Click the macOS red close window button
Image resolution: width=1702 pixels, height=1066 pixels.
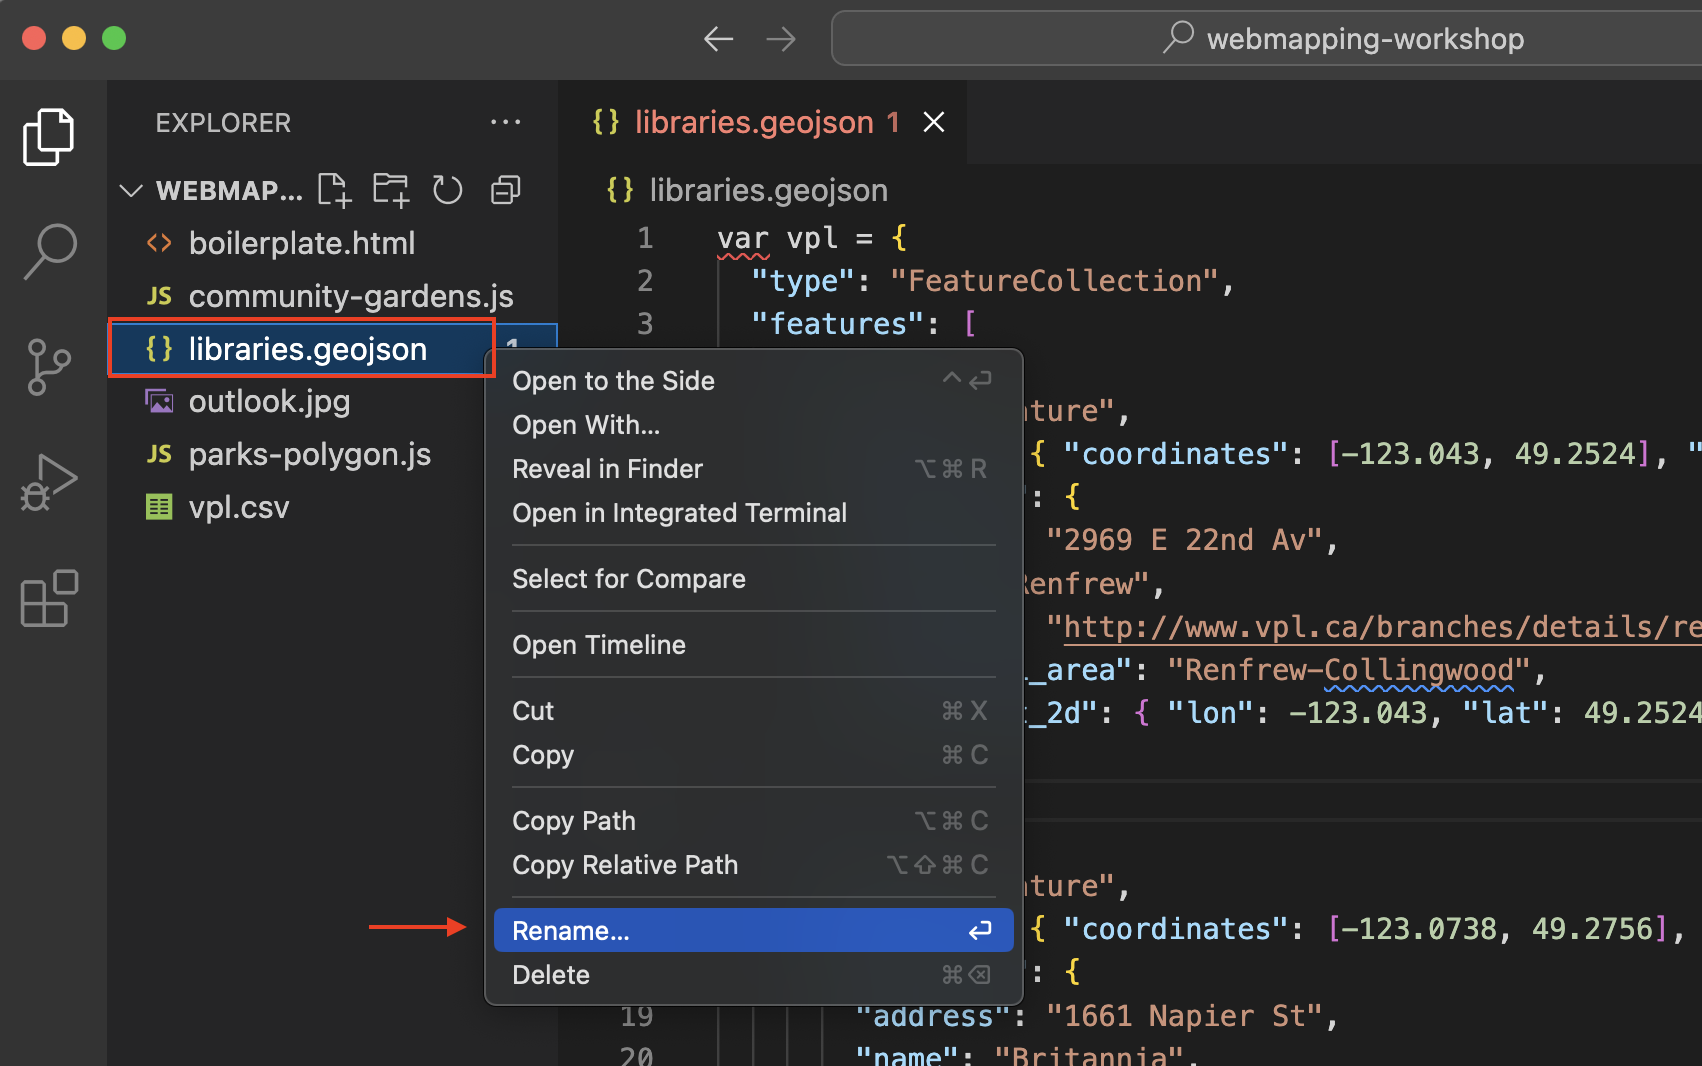(34, 38)
